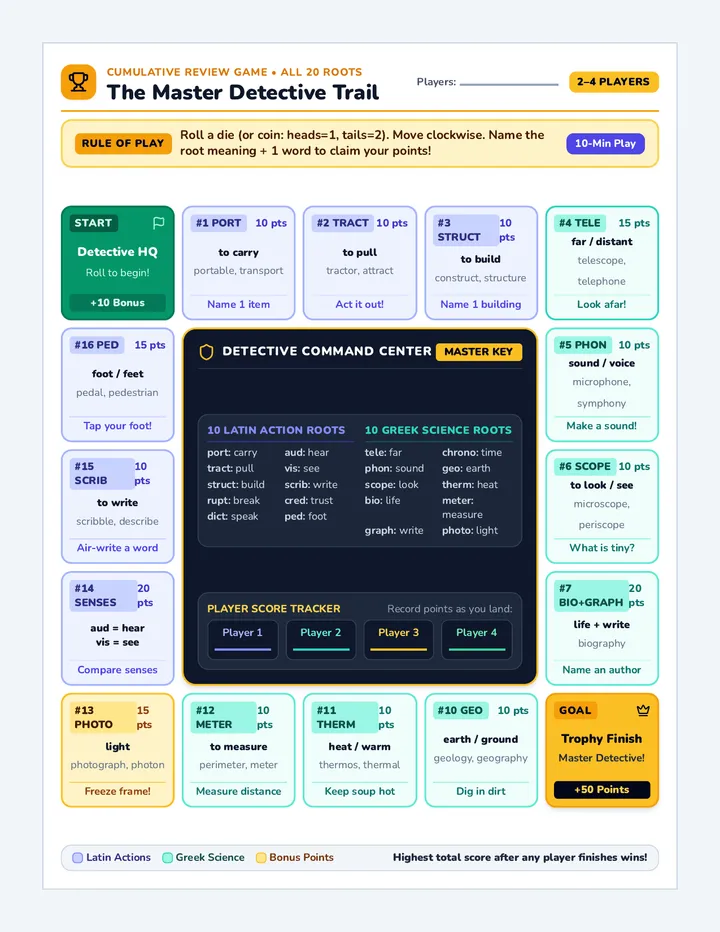Click 'The Master Detective Trail' title
The image size is (720, 932).
coord(243,92)
